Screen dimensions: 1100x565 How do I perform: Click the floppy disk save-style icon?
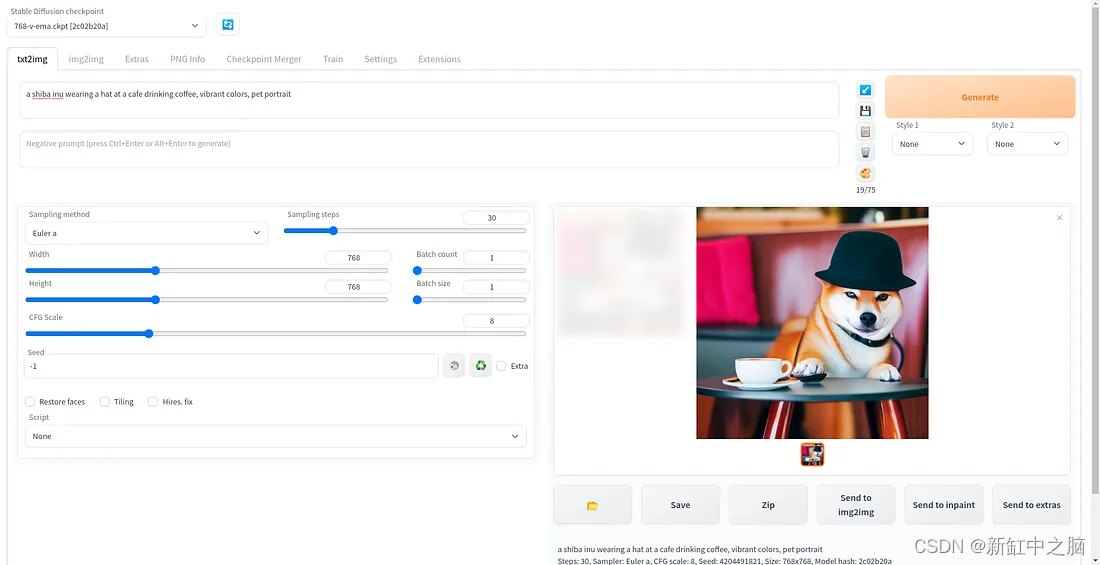[865, 111]
